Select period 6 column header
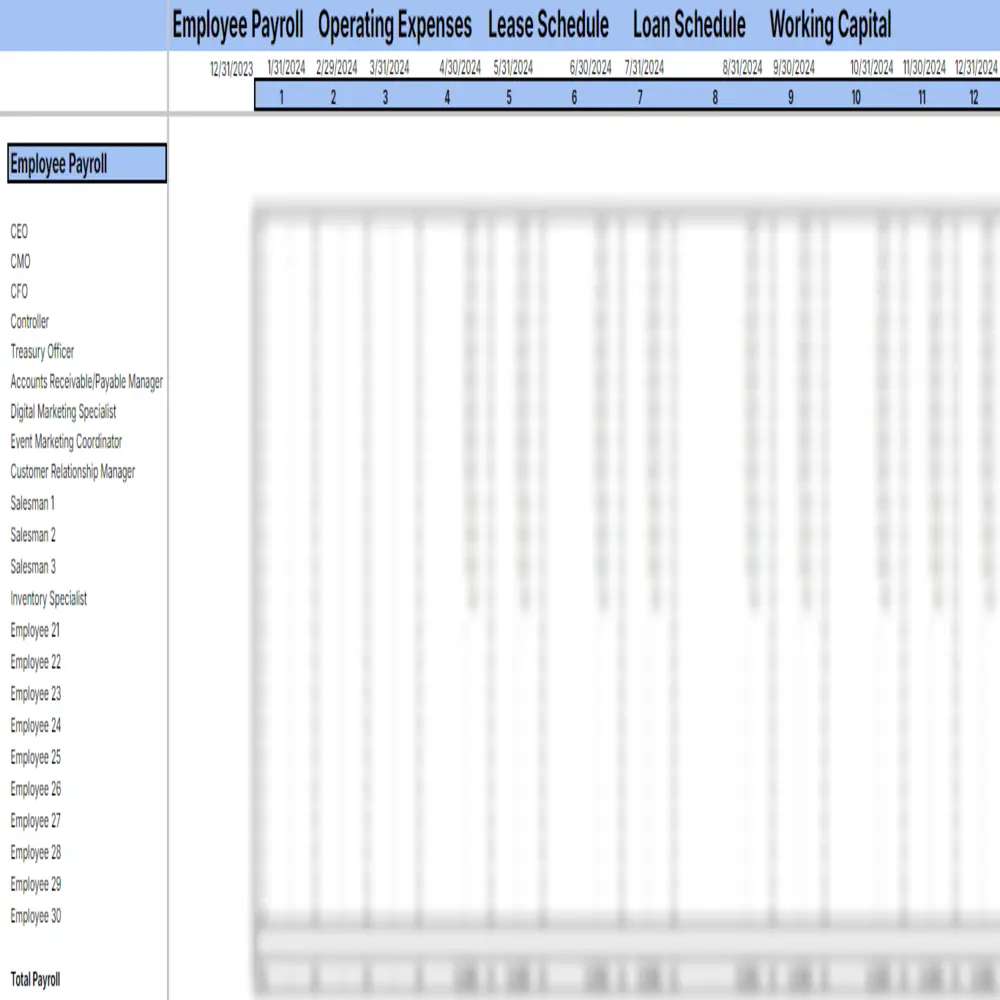This screenshot has height=1000, width=1000. pyautogui.click(x=574, y=97)
